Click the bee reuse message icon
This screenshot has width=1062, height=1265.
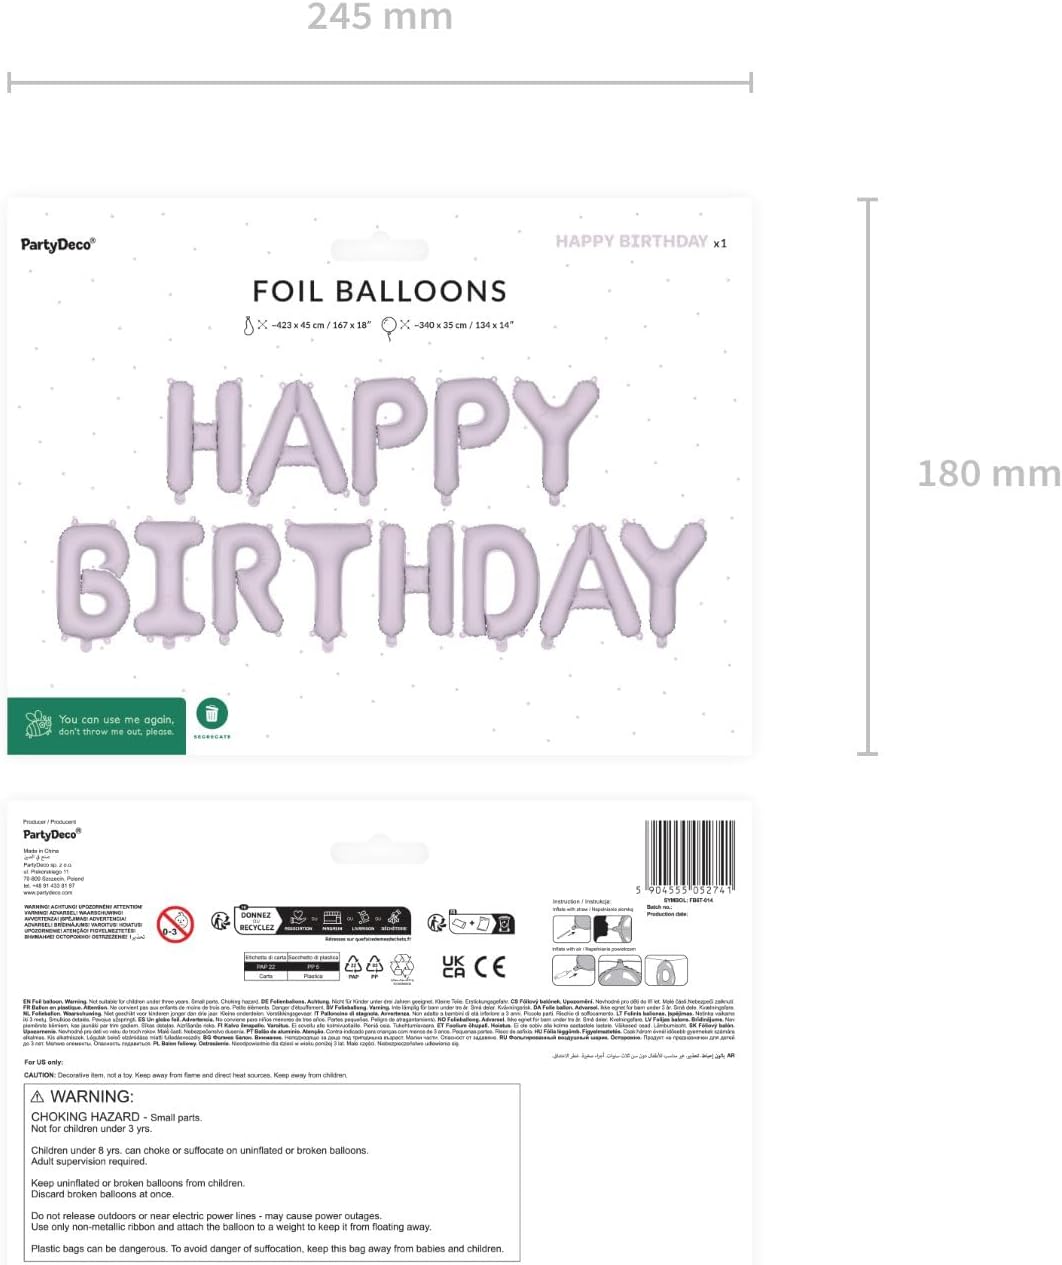pyautogui.click(x=38, y=725)
